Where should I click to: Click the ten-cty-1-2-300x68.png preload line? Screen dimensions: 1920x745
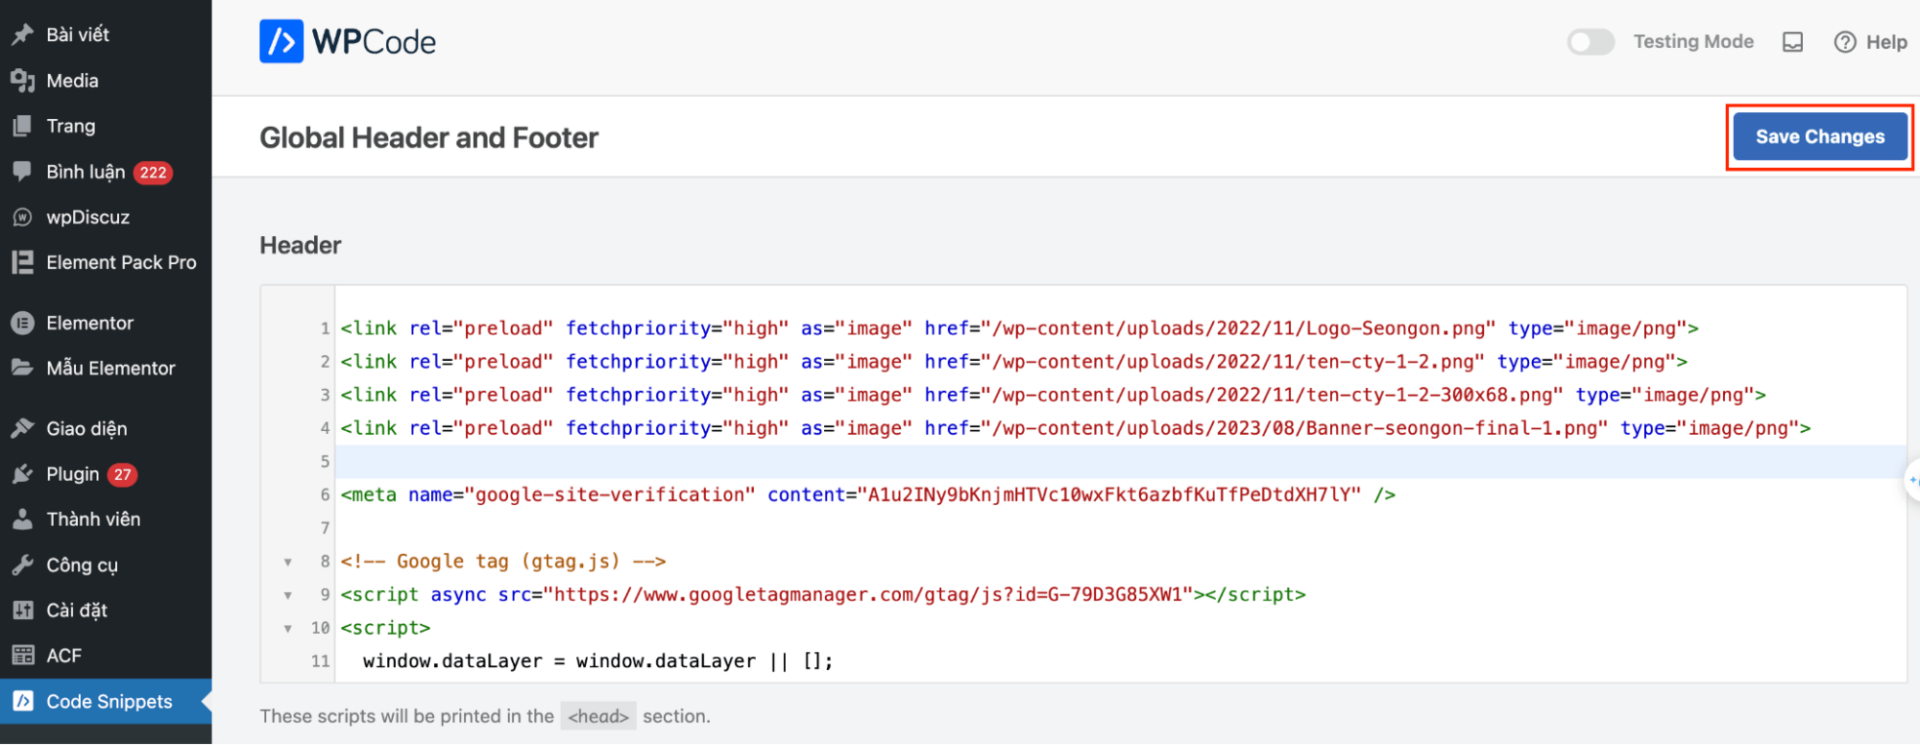coord(1053,395)
